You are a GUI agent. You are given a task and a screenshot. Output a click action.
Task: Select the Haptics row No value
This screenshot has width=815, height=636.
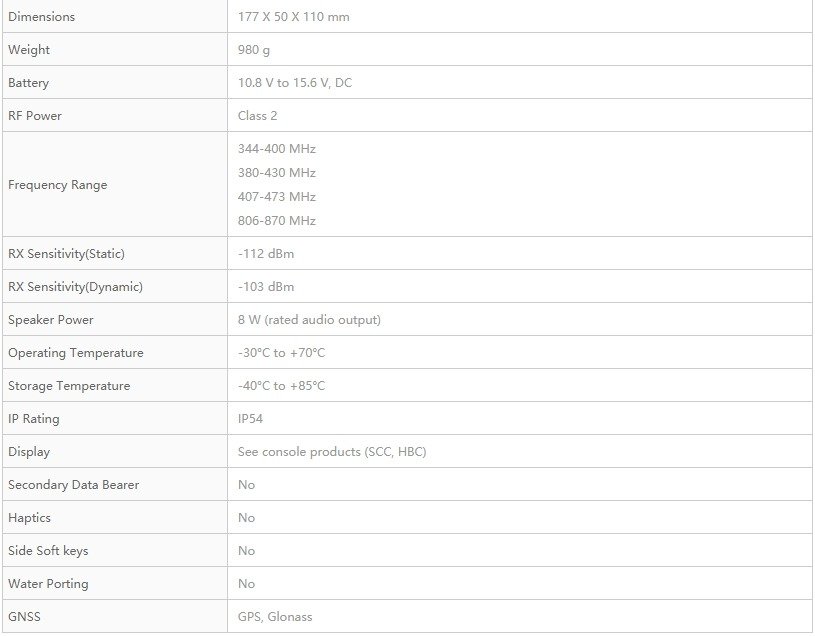pos(246,518)
